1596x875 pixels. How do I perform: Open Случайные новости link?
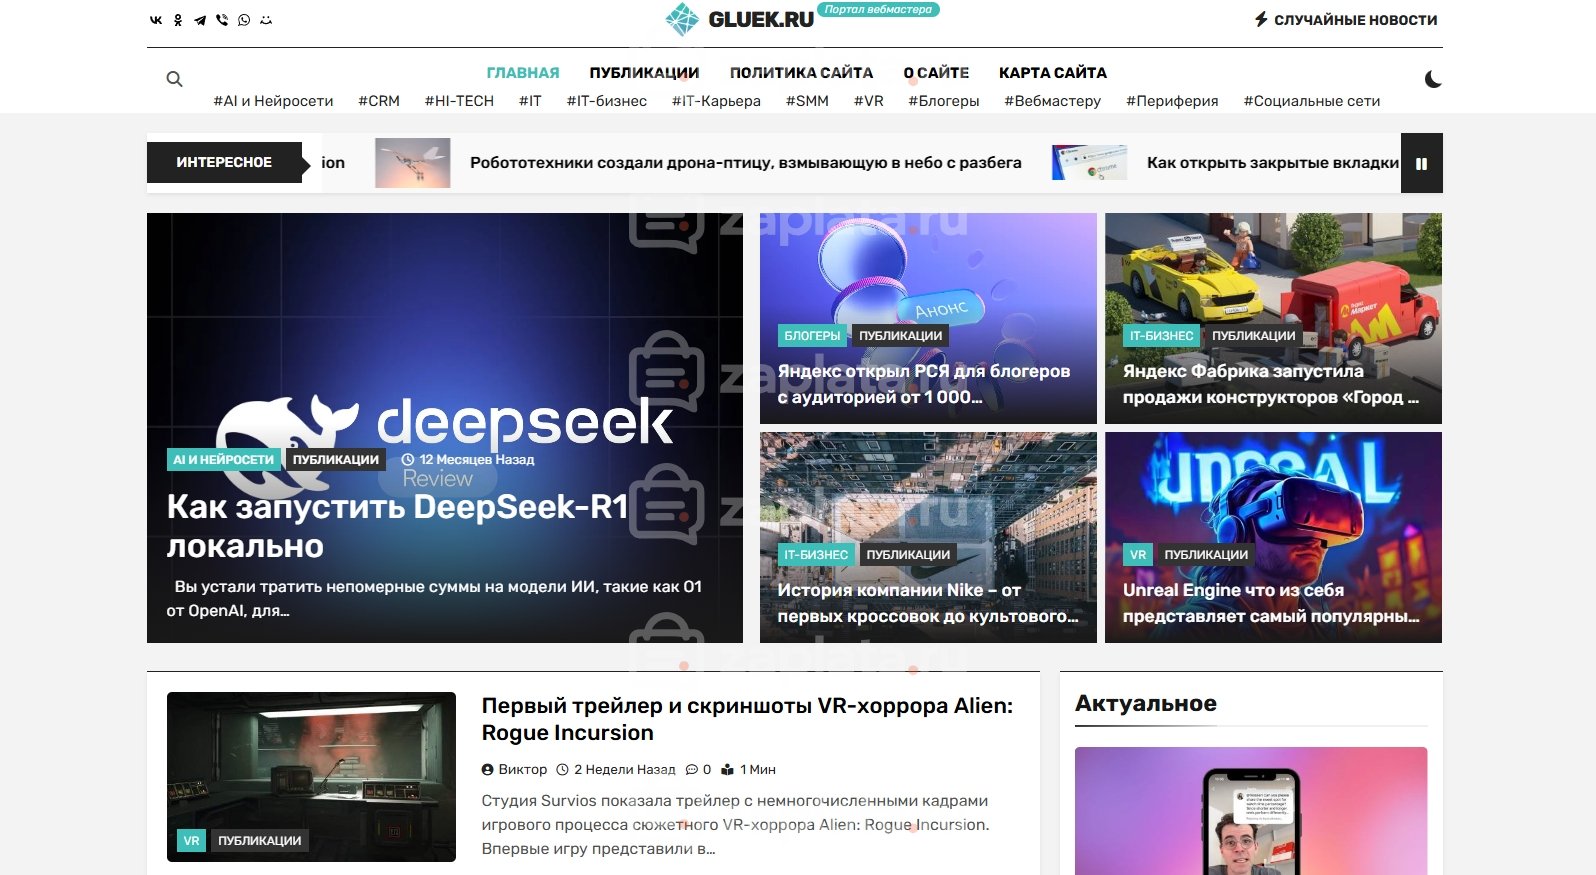[1355, 20]
